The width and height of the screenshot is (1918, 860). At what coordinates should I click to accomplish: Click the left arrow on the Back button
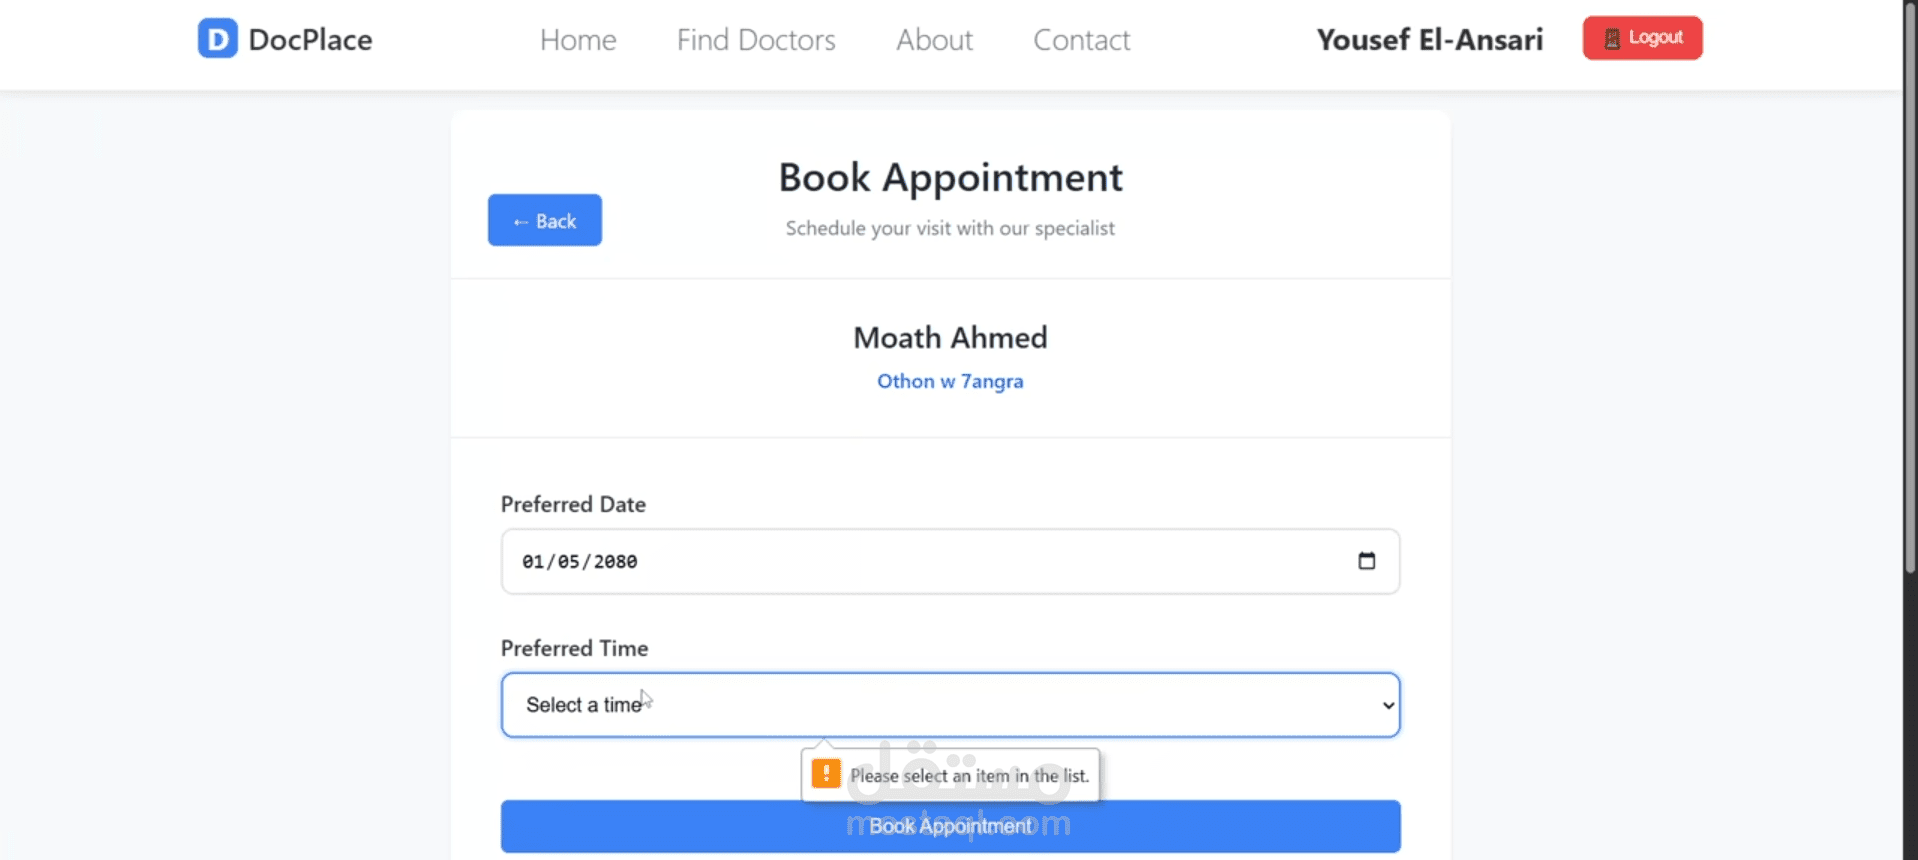click(x=520, y=221)
